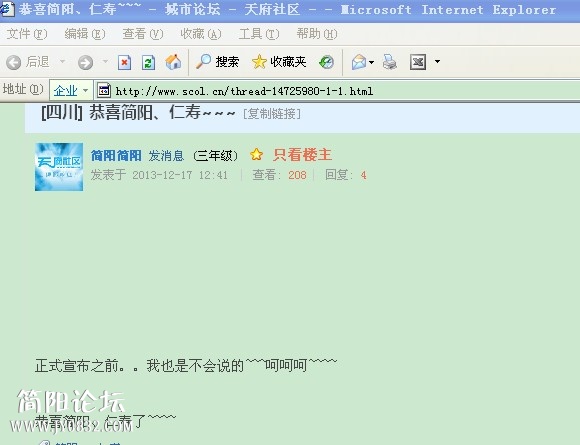
Task: Expand the Mail button dropdown arrow
Action: point(371,62)
